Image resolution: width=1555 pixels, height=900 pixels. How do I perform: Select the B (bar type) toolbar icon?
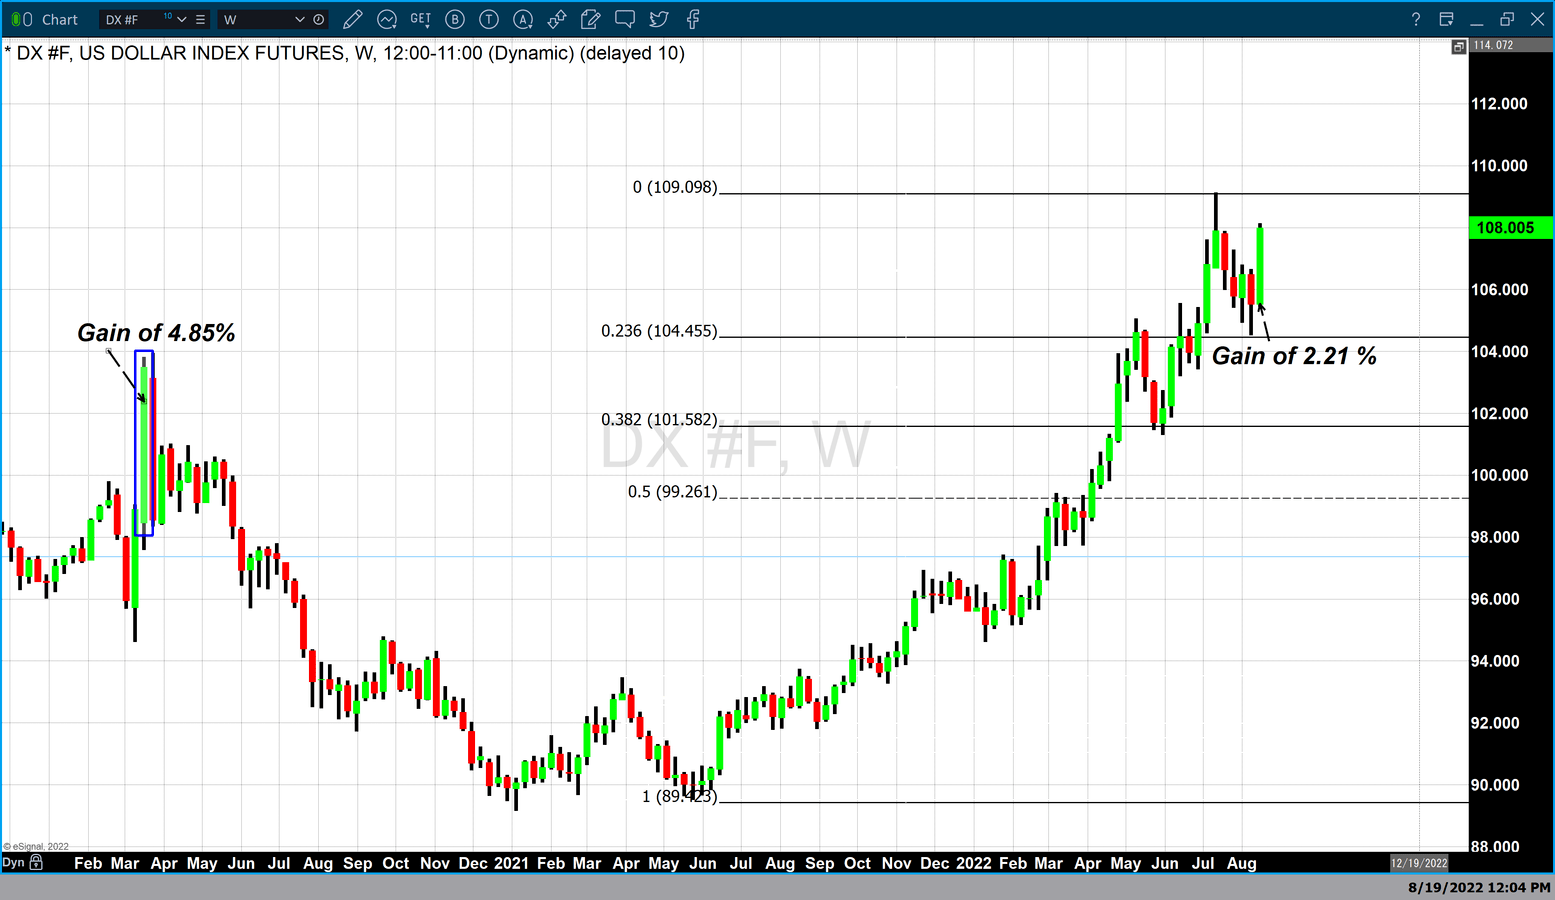point(455,19)
